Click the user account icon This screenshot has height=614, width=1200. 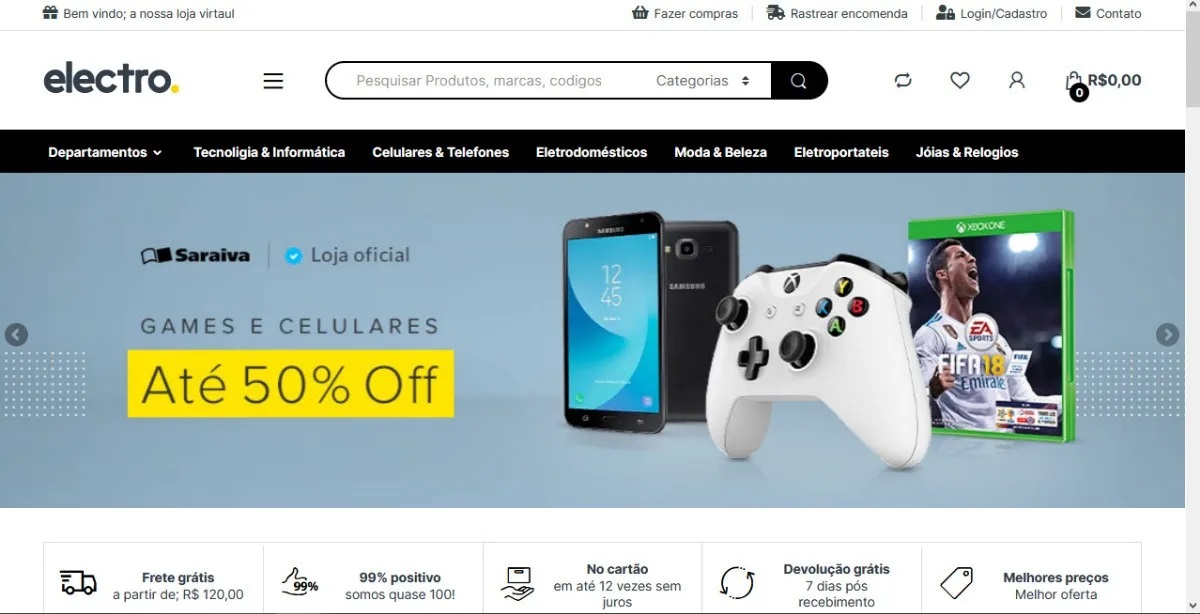click(1017, 81)
